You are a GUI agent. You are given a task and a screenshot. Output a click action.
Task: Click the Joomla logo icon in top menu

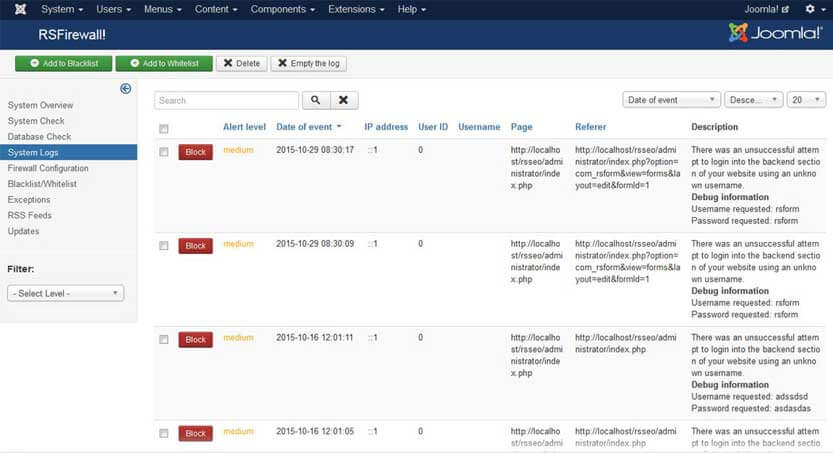tap(20, 9)
